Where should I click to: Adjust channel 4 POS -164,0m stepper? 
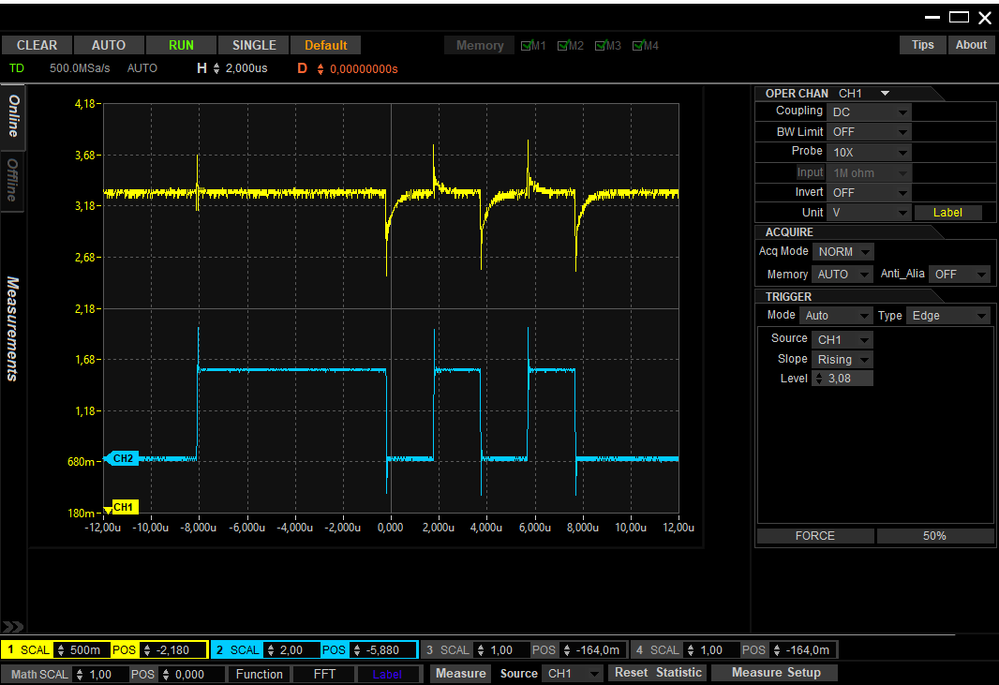(777, 650)
